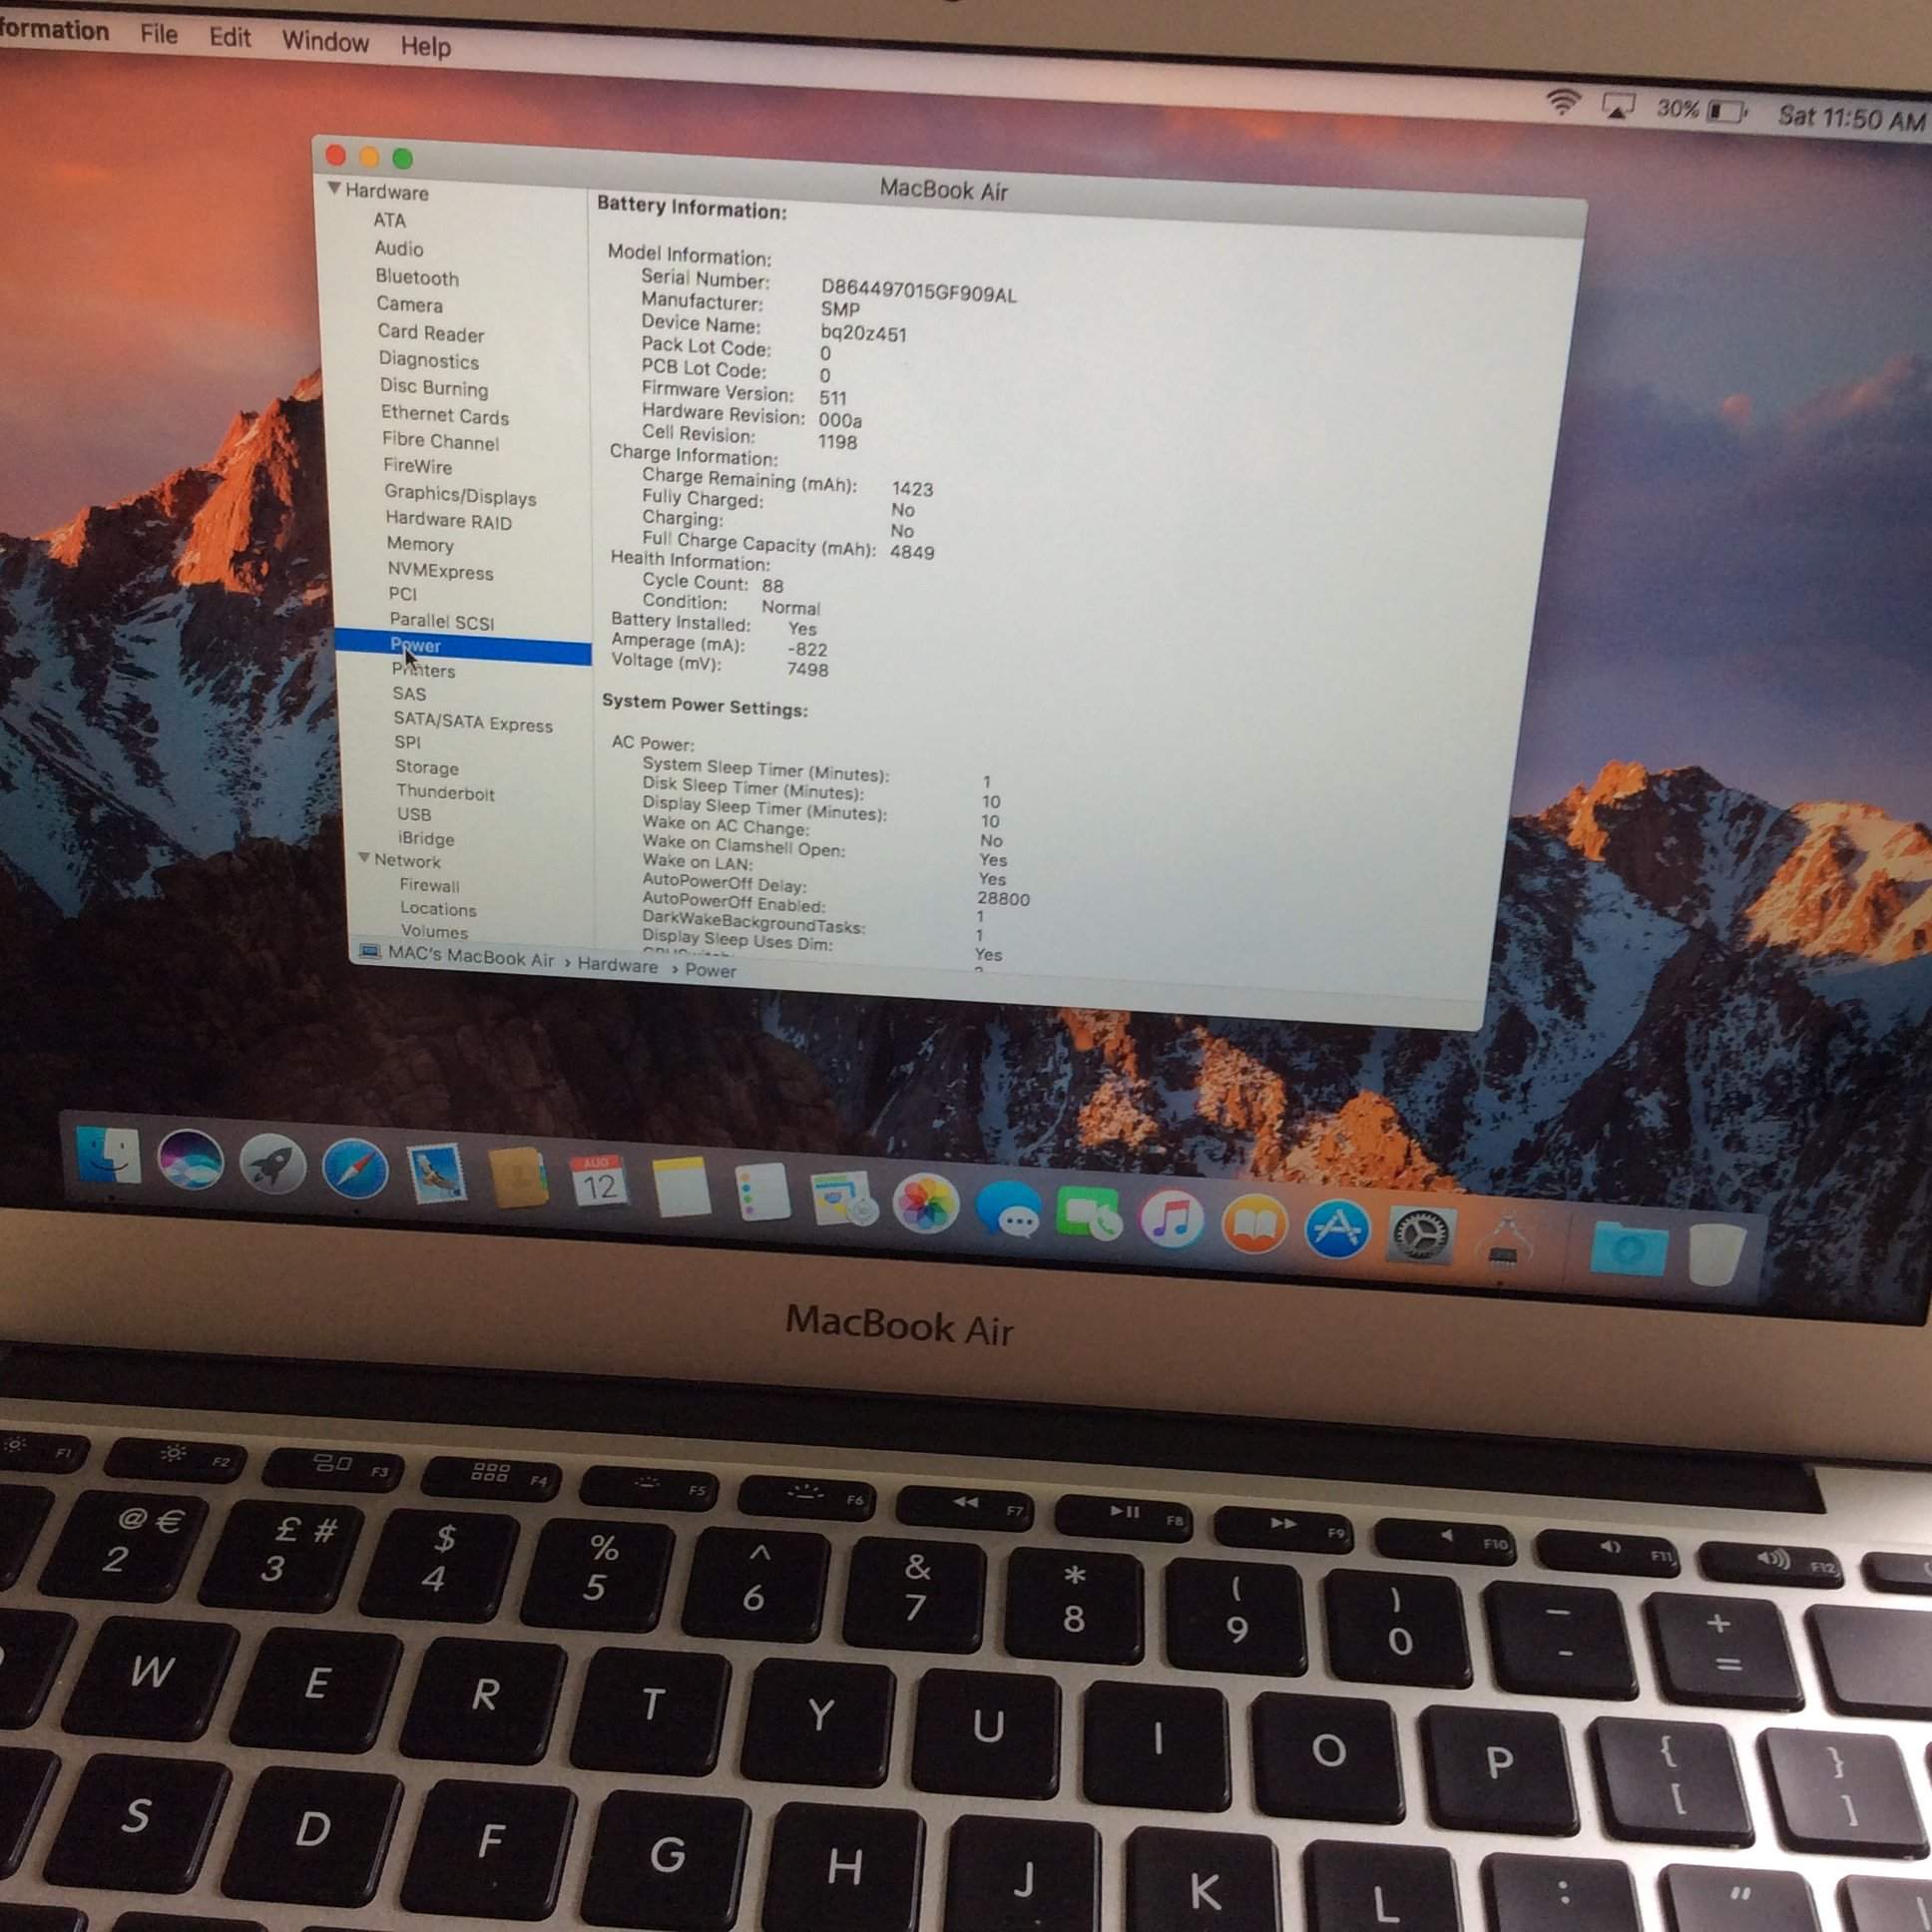The width and height of the screenshot is (1932, 1932).
Task: Select Bluetooth in the sidebar
Action: (x=417, y=277)
